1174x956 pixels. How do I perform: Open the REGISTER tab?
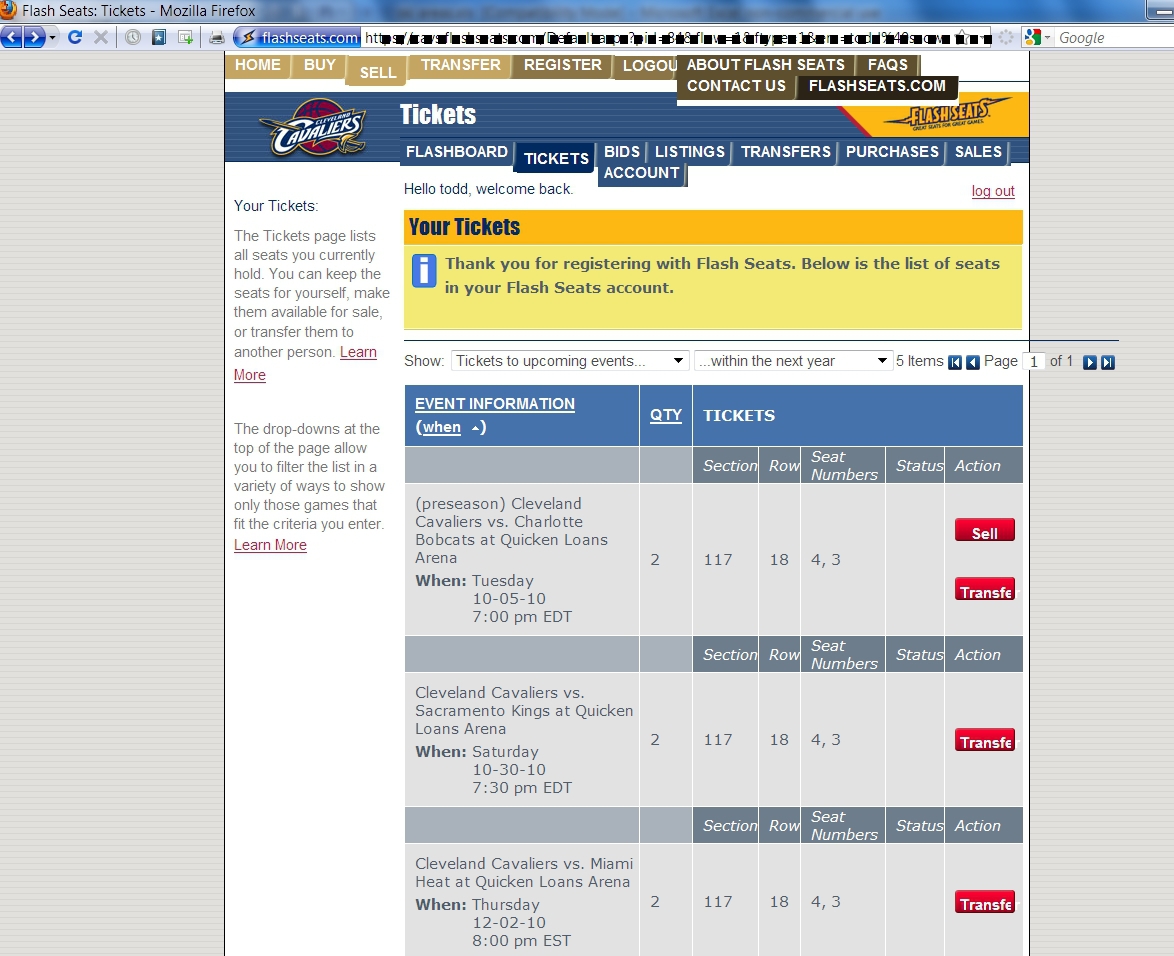pos(562,65)
